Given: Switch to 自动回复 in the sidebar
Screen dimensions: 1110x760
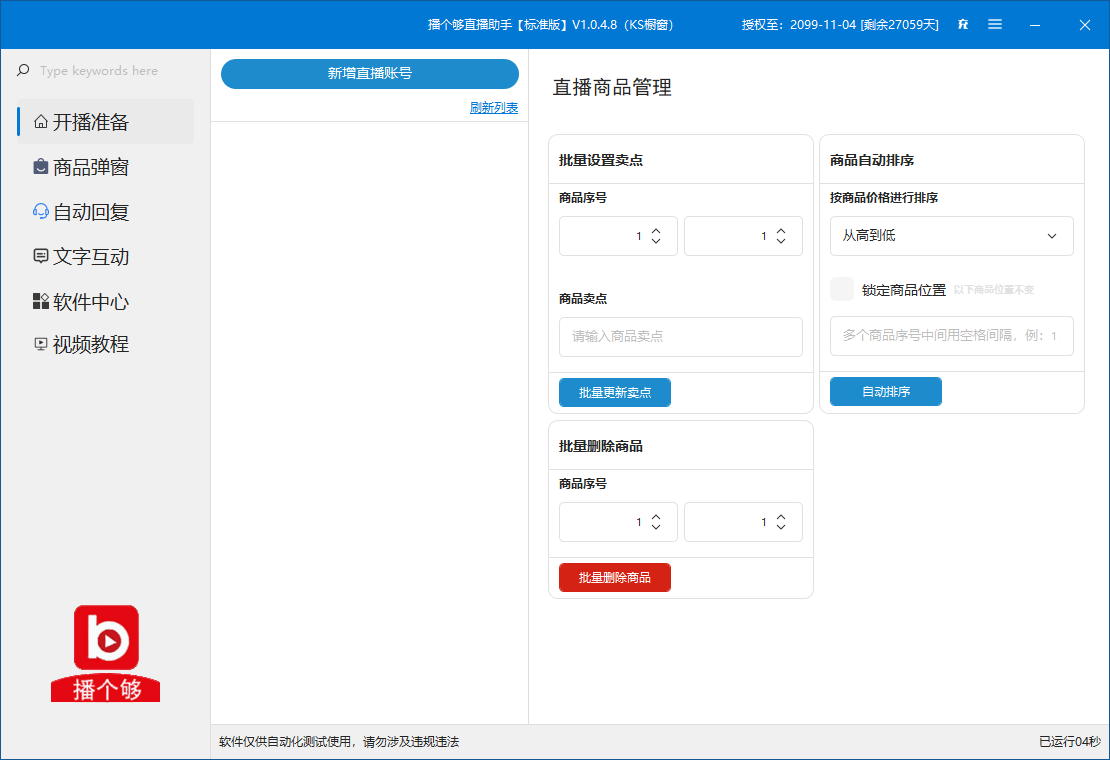Looking at the screenshot, I should [x=91, y=212].
